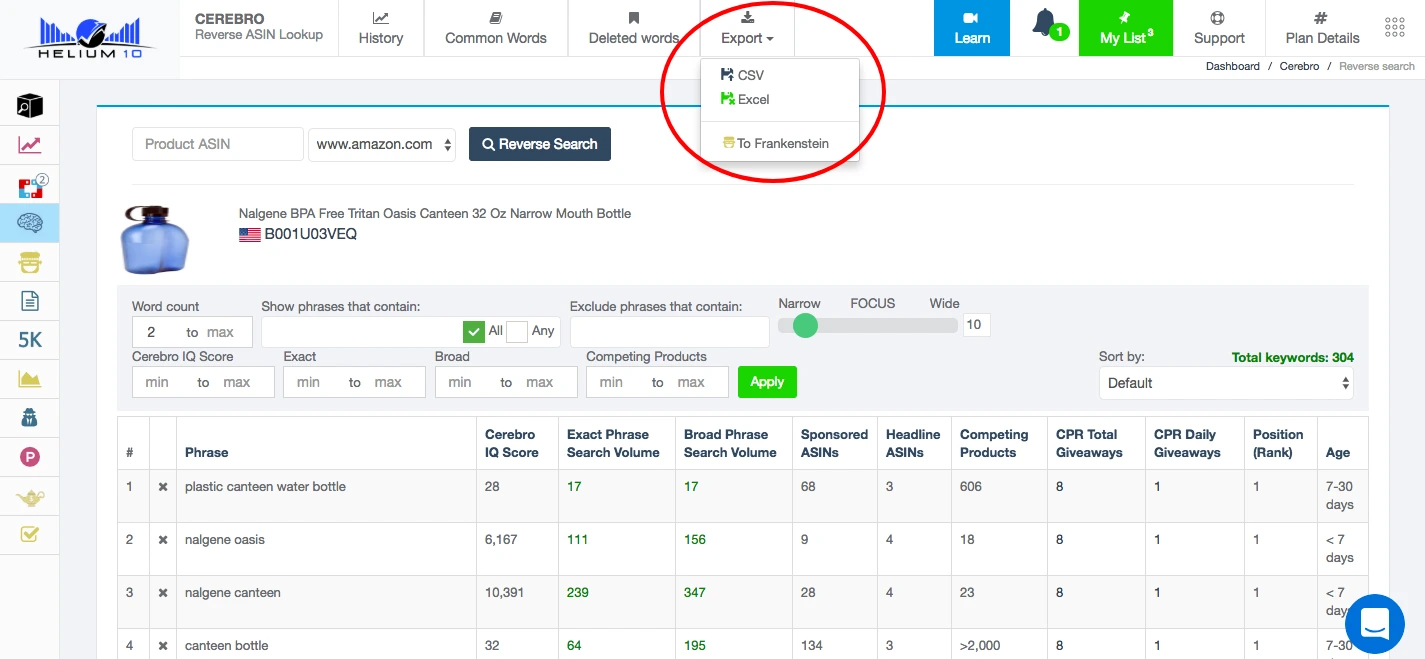Uncheck the All phrases checkbox
This screenshot has height=659, width=1425.
coord(474,330)
